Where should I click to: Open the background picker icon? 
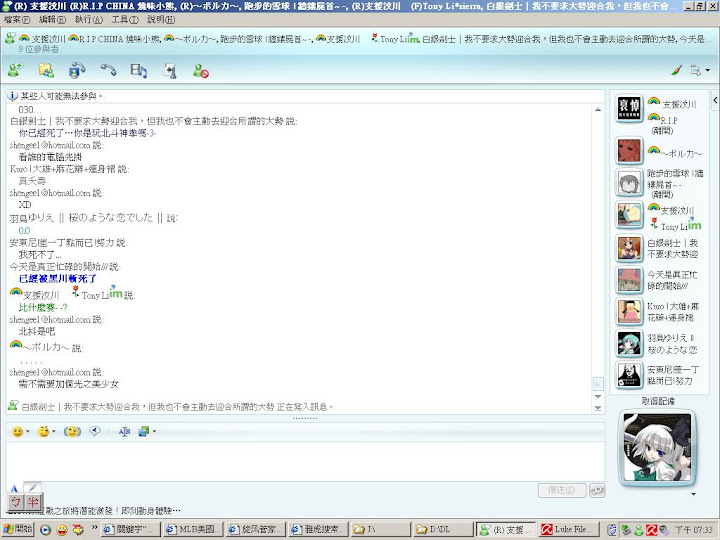pos(144,431)
